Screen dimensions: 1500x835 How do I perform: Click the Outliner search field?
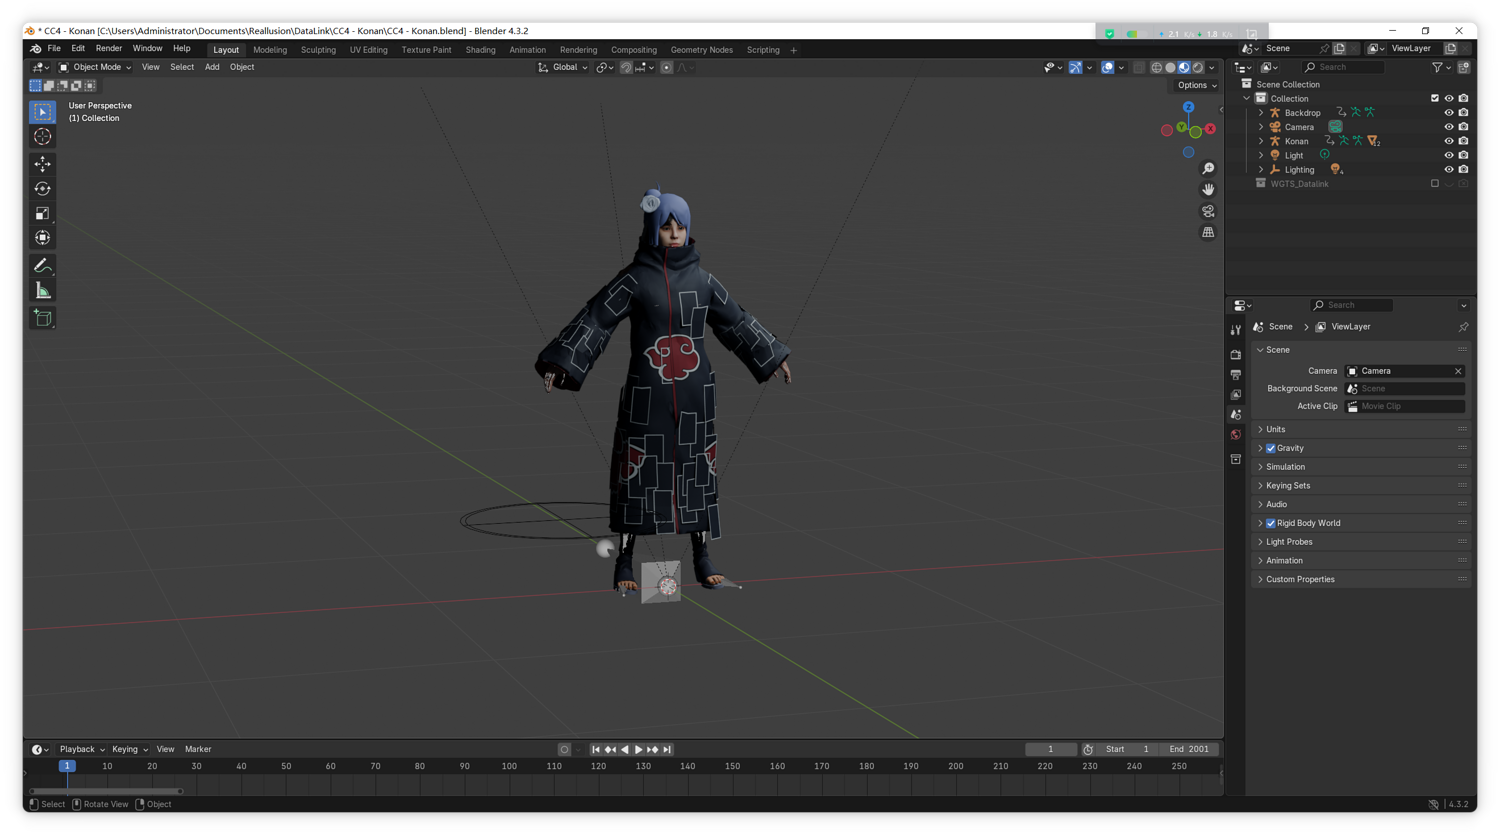tap(1342, 68)
